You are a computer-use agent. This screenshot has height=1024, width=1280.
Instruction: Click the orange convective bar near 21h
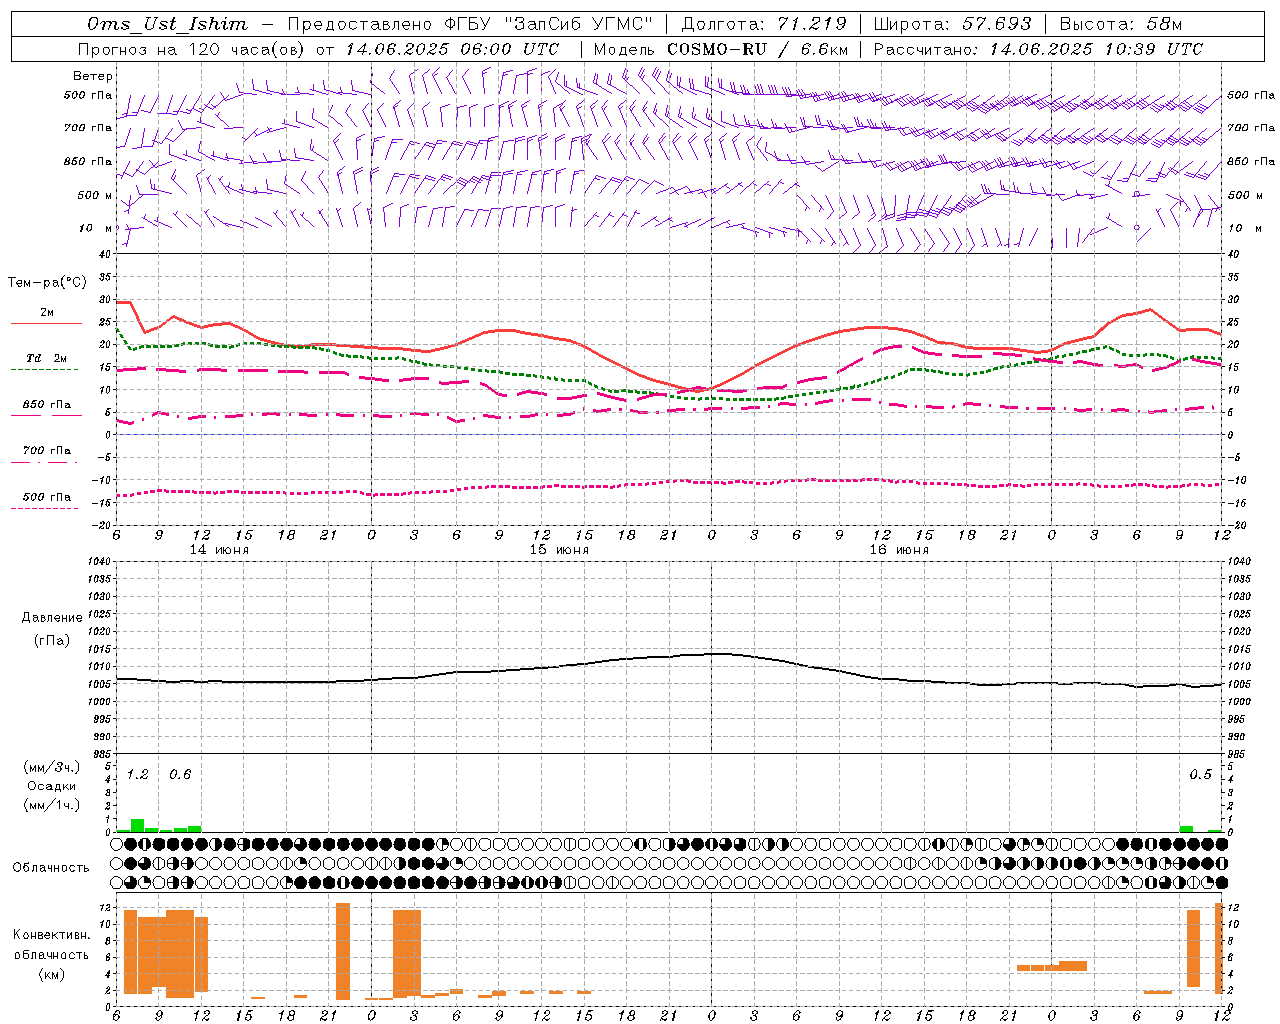[x=343, y=951]
